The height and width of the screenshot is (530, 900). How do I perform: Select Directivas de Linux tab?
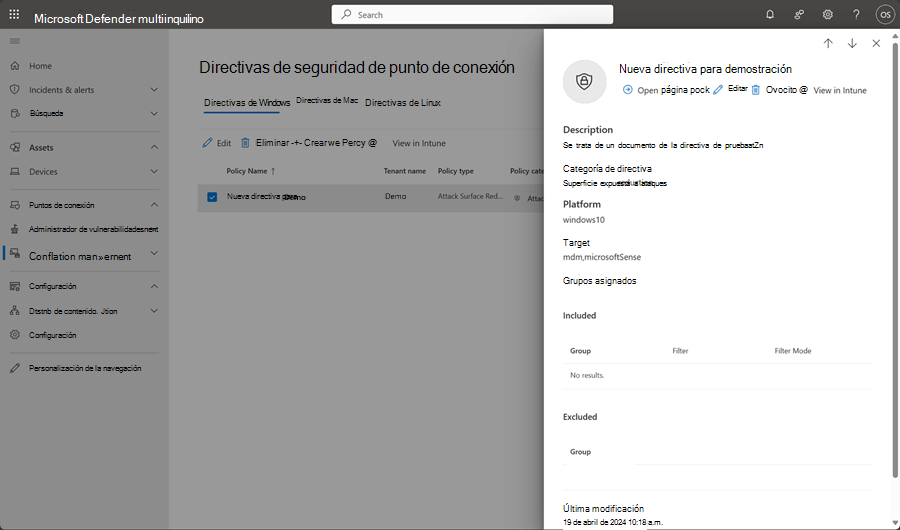pyautogui.click(x=403, y=103)
